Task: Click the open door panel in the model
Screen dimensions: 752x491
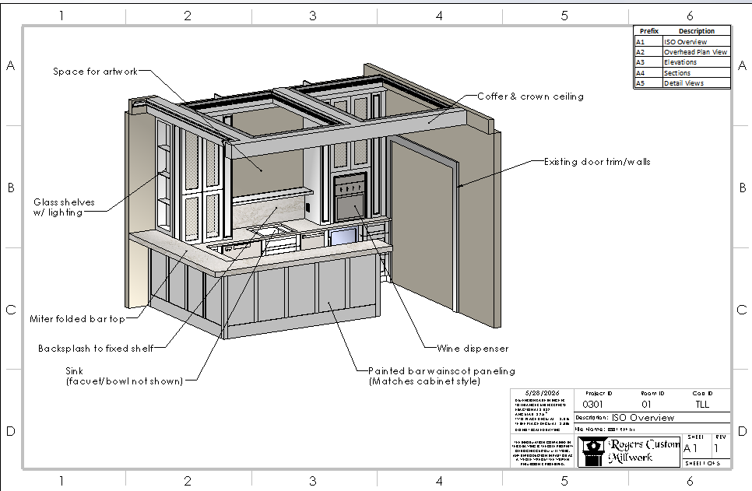Action: 421,224
